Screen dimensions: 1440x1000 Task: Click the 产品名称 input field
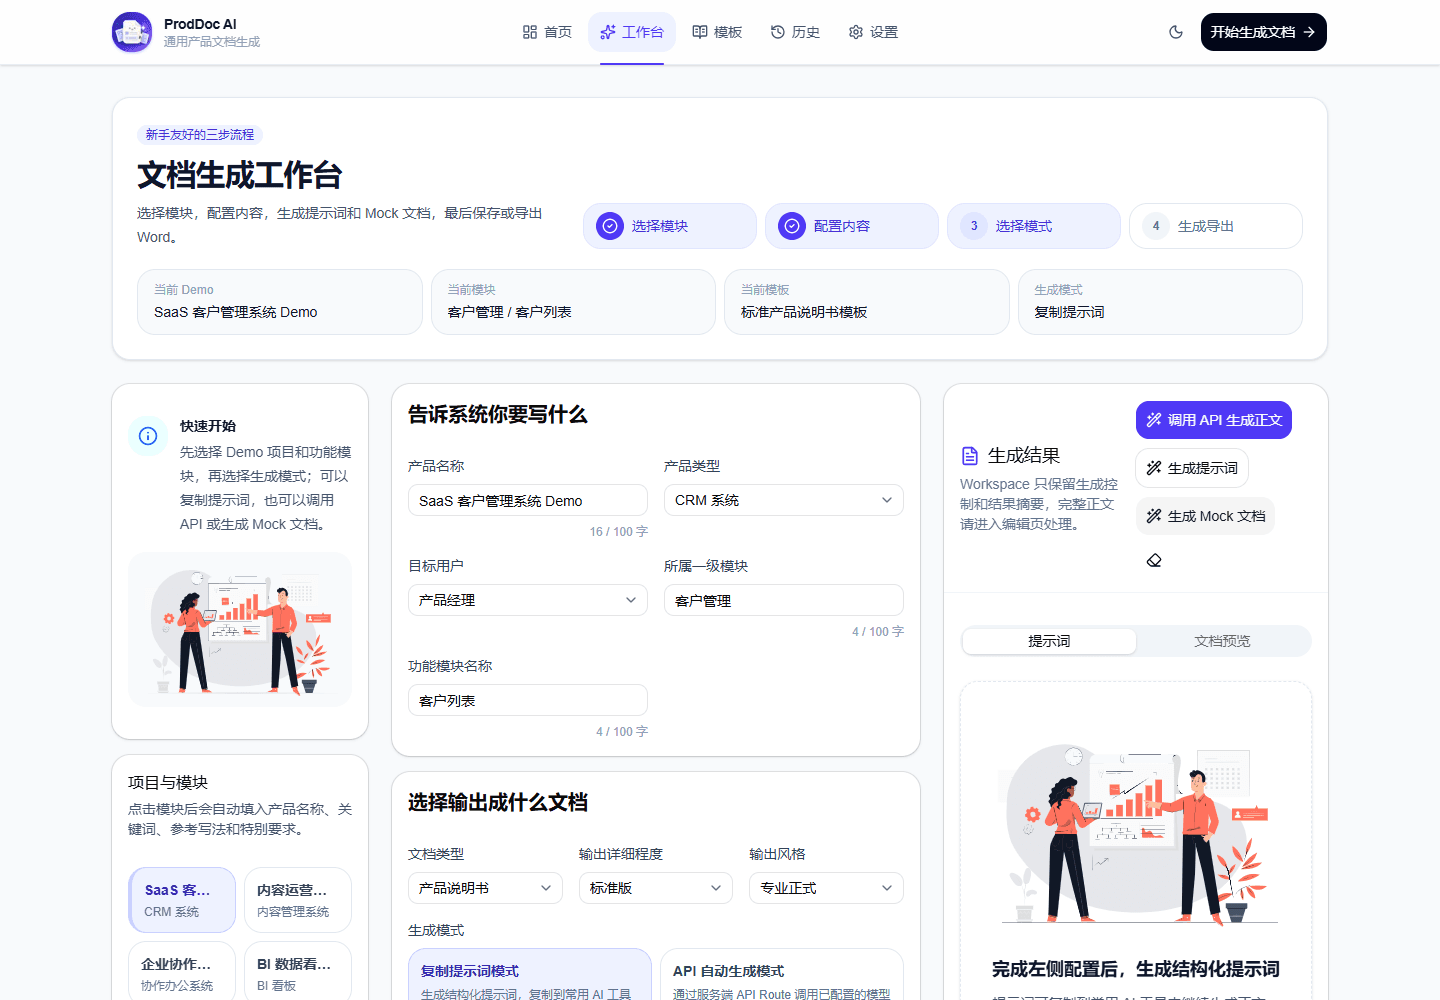(x=528, y=500)
